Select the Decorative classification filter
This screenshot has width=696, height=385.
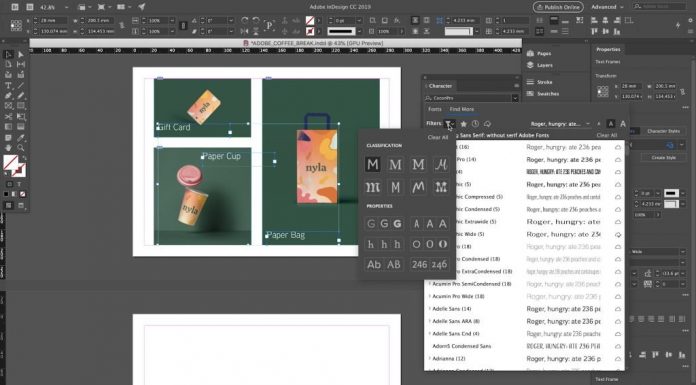440,187
